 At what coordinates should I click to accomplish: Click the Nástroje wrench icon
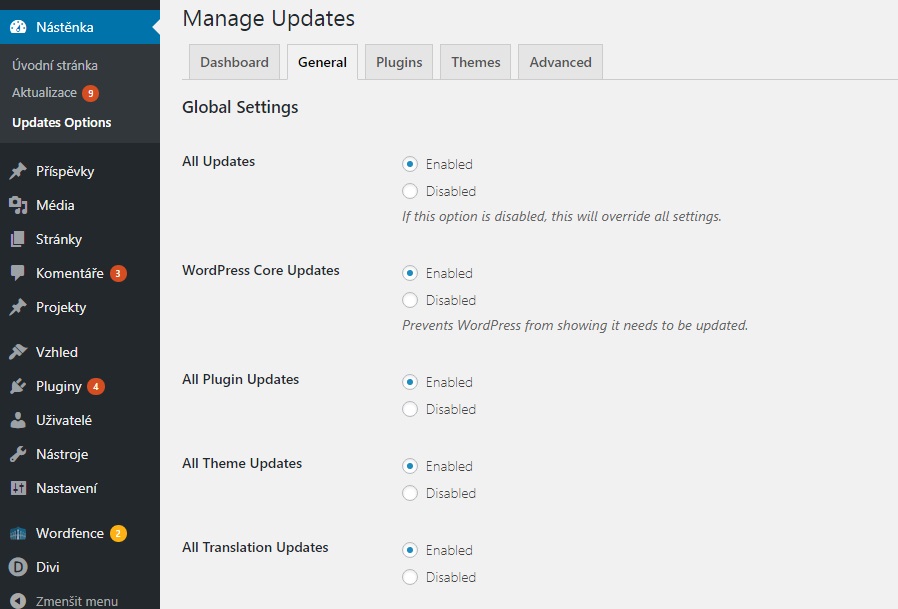pyautogui.click(x=18, y=454)
